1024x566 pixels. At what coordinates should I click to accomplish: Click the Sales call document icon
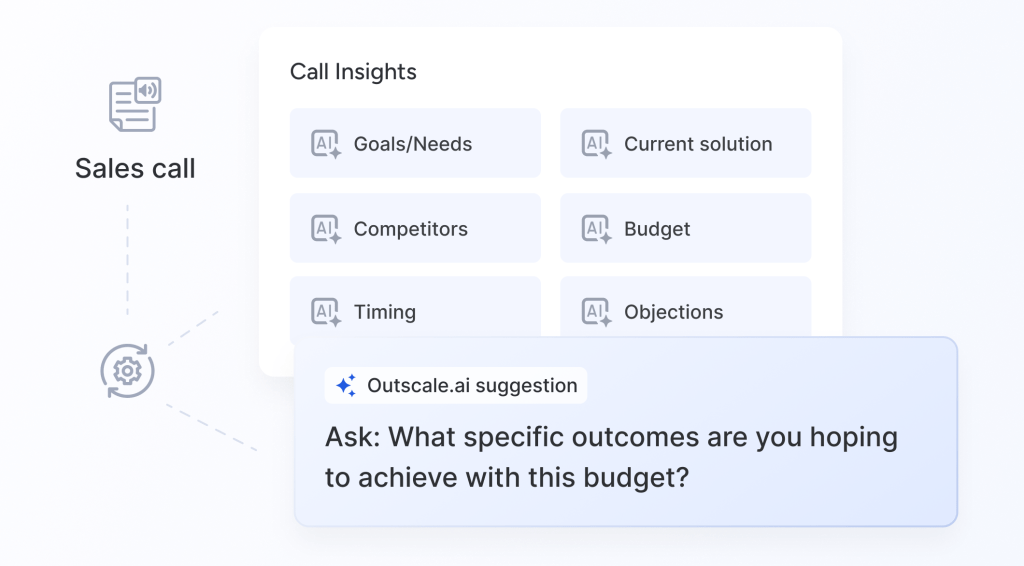point(135,104)
